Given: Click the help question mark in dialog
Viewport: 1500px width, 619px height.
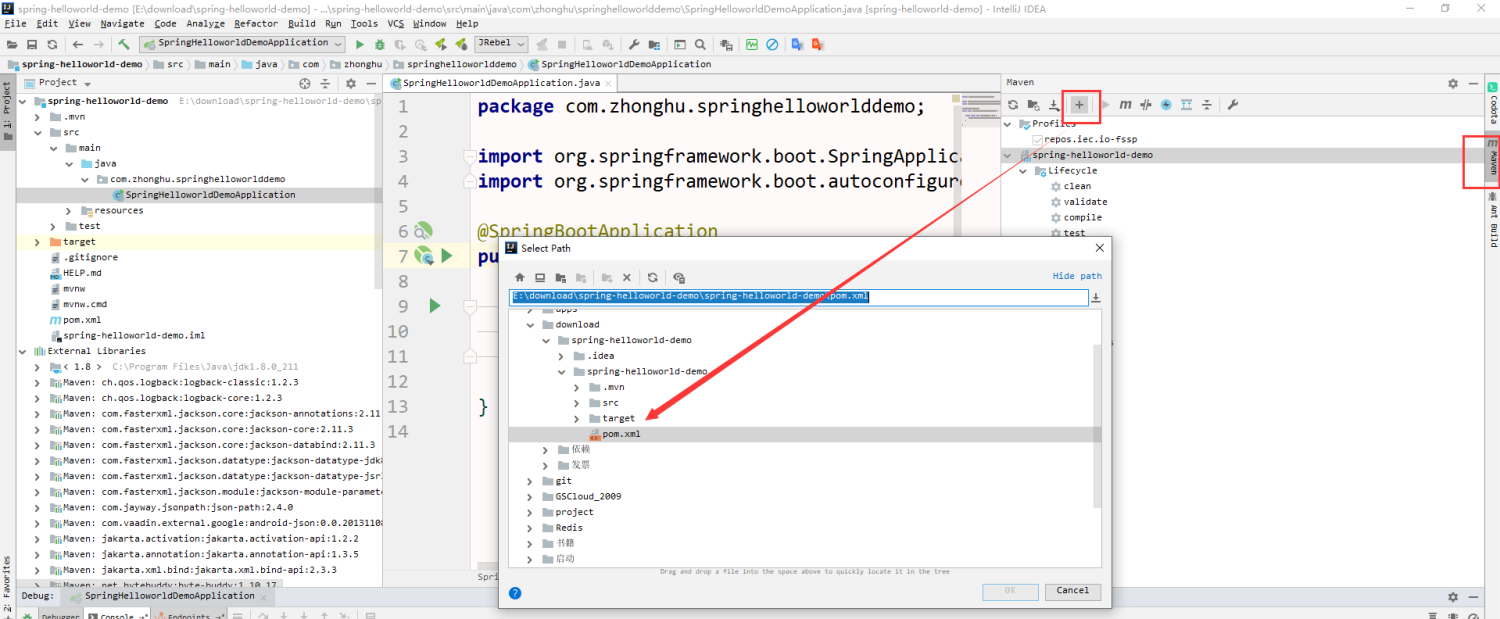Looking at the screenshot, I should pyautogui.click(x=515, y=592).
